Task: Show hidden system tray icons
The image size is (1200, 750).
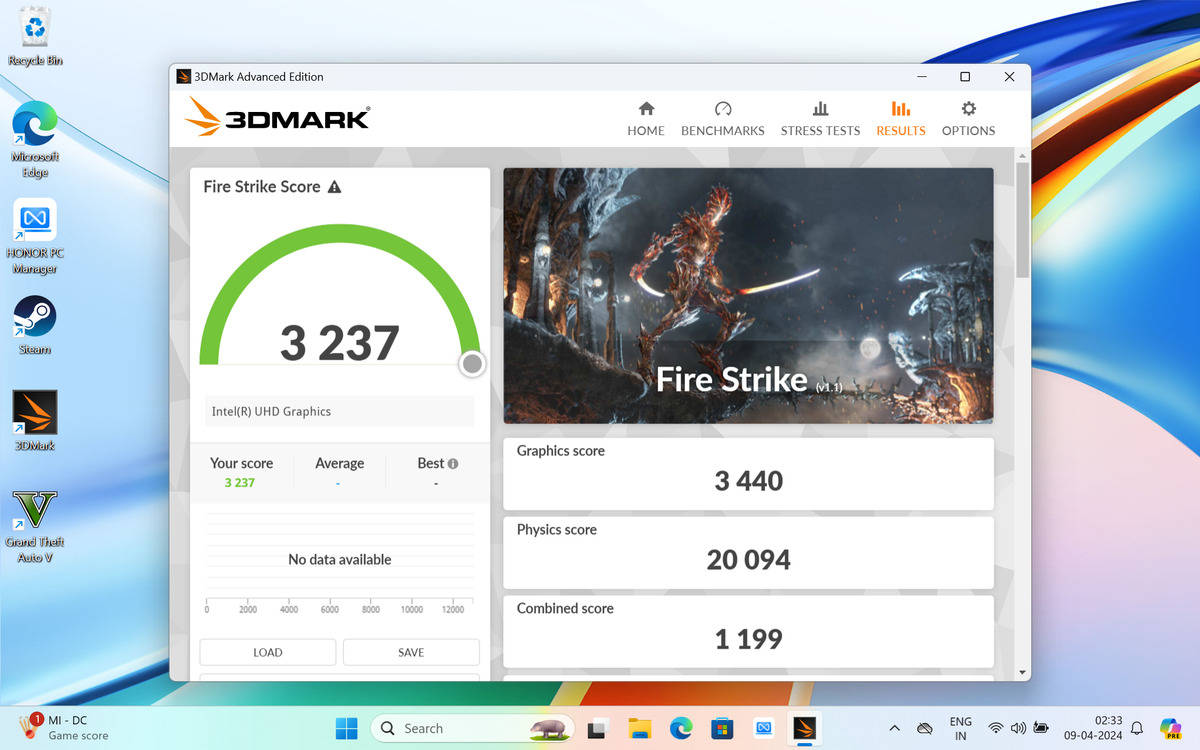Action: (x=894, y=728)
